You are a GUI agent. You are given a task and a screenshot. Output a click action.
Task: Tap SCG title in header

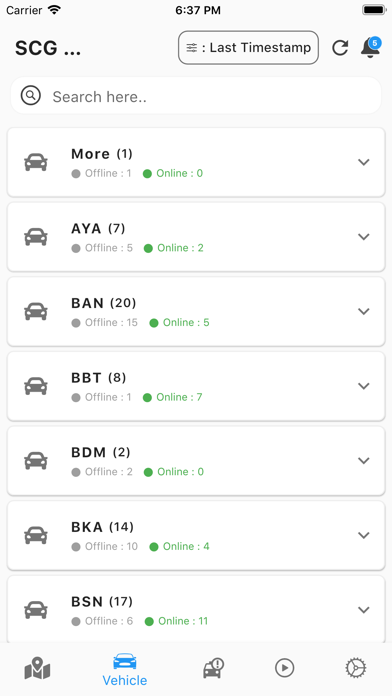[x=48, y=48]
